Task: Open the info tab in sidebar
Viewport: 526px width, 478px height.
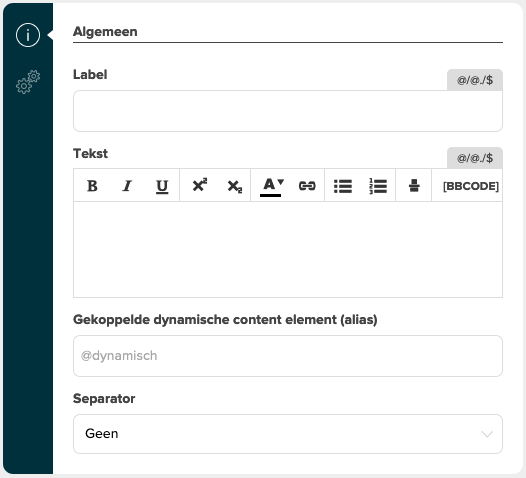Action: (x=28, y=35)
